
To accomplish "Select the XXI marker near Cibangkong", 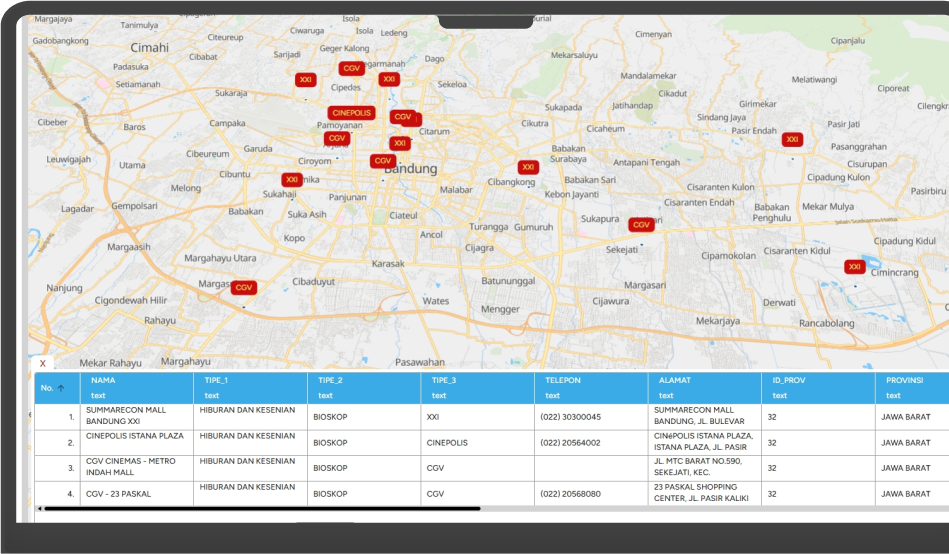I will pyautogui.click(x=528, y=167).
